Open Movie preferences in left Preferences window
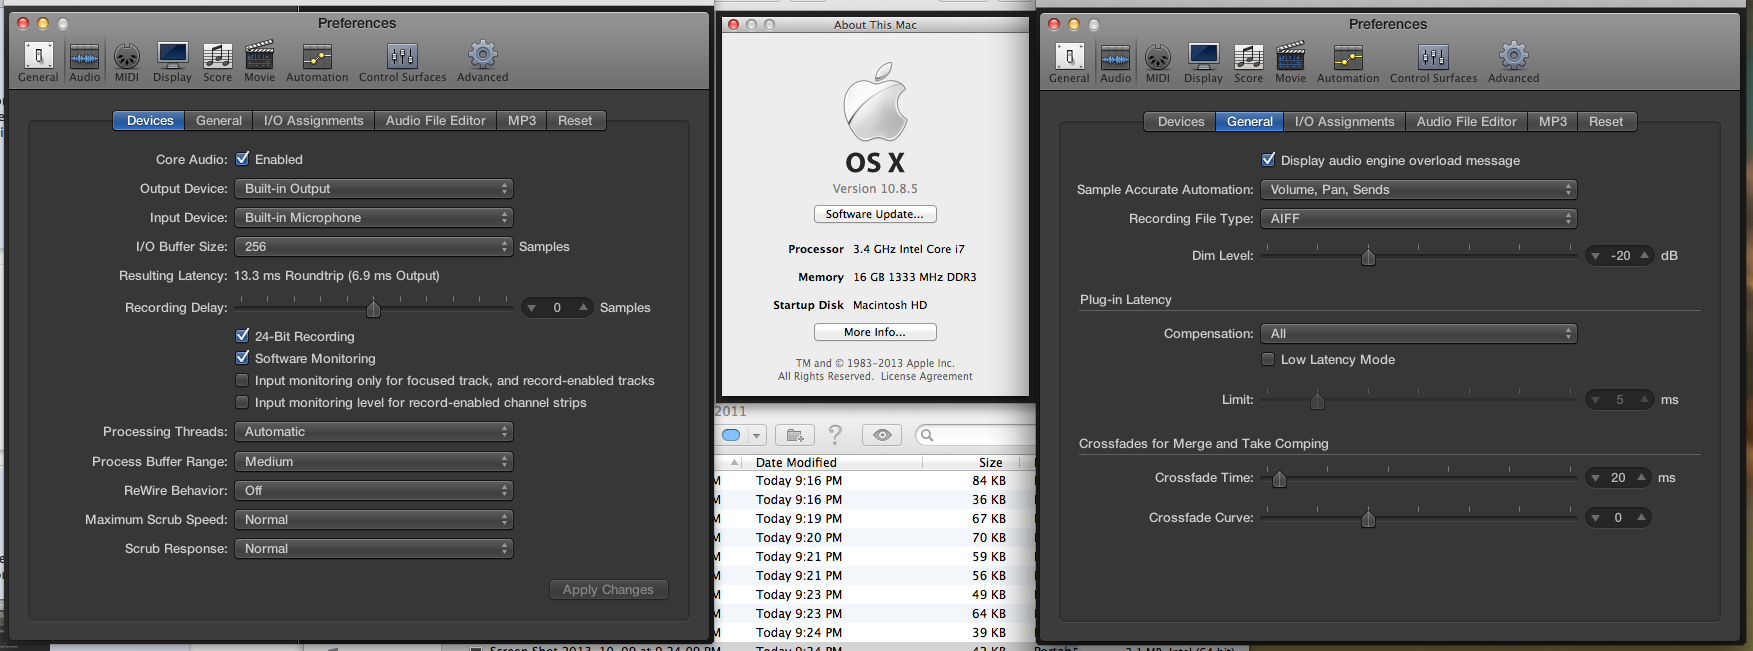Image resolution: width=1753 pixels, height=651 pixels. pyautogui.click(x=259, y=61)
